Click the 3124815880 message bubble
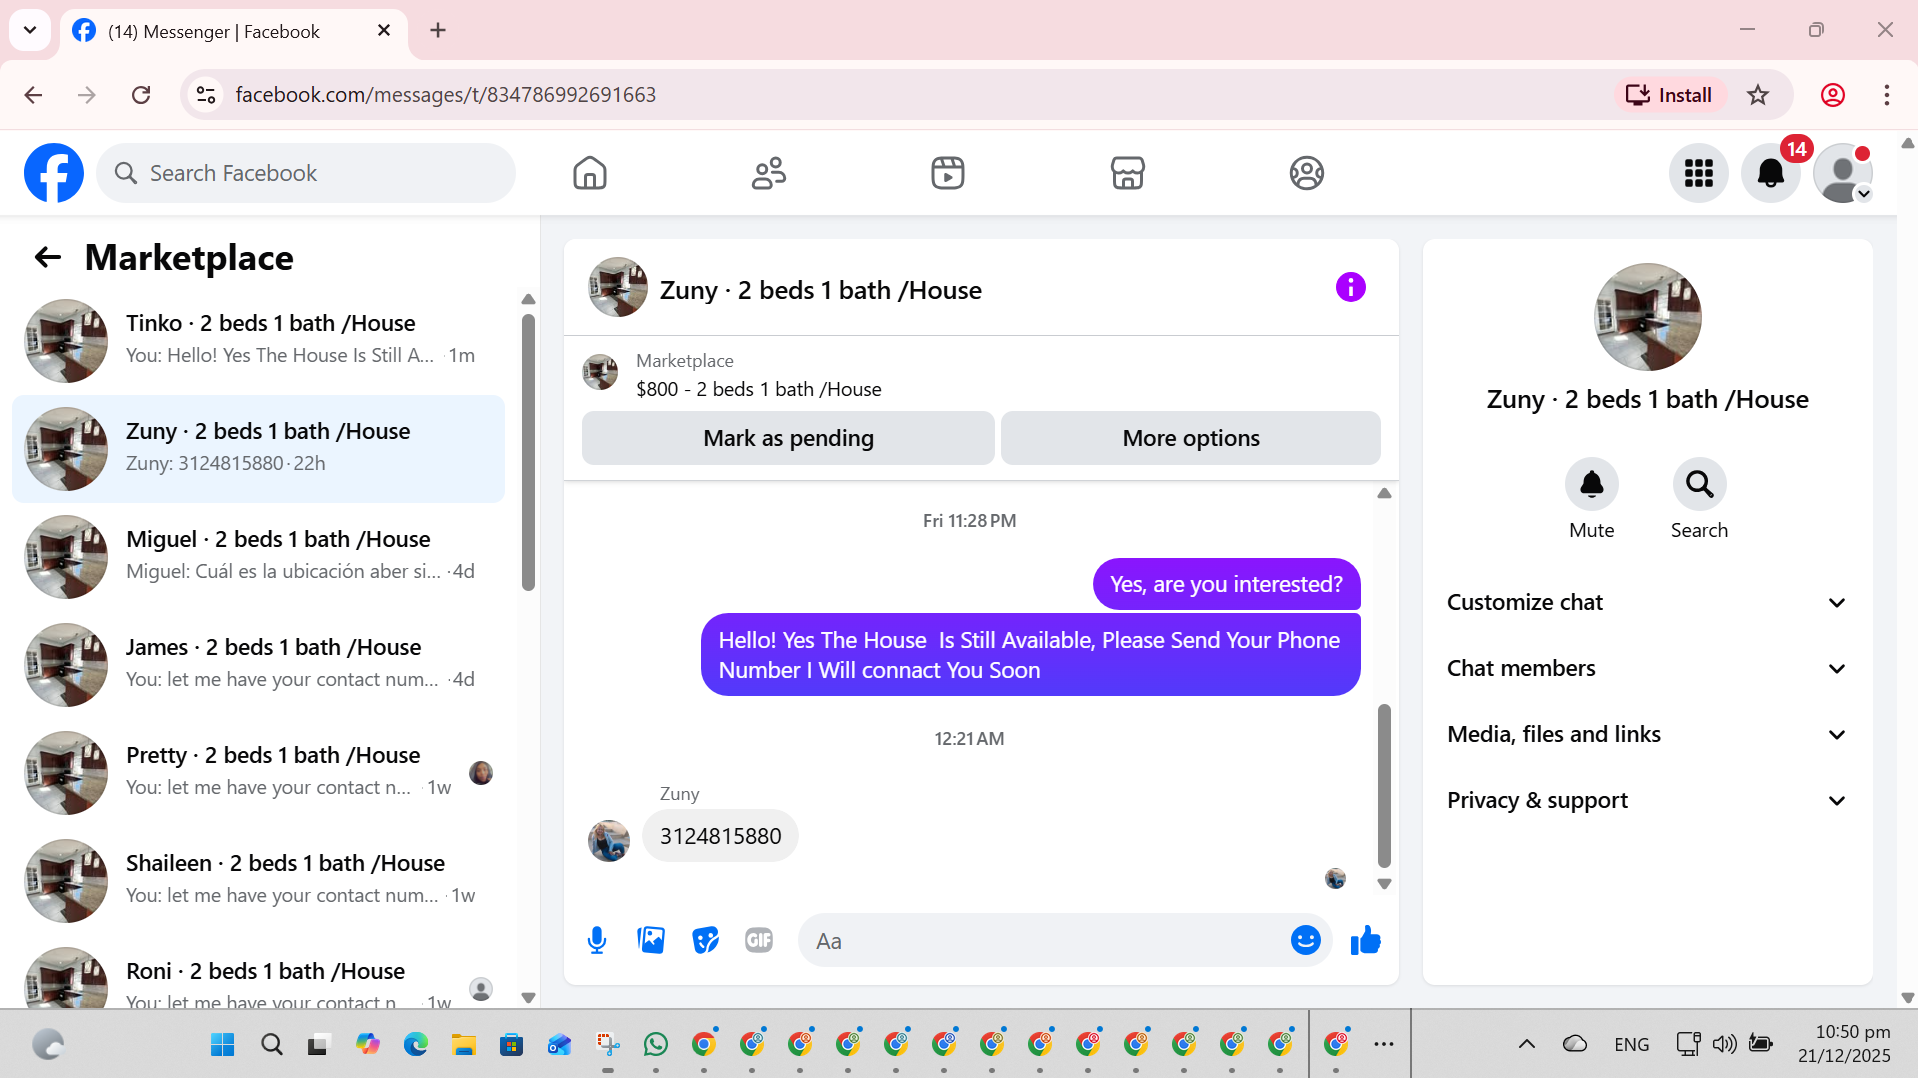The width and height of the screenshot is (1918, 1078). [x=720, y=836]
